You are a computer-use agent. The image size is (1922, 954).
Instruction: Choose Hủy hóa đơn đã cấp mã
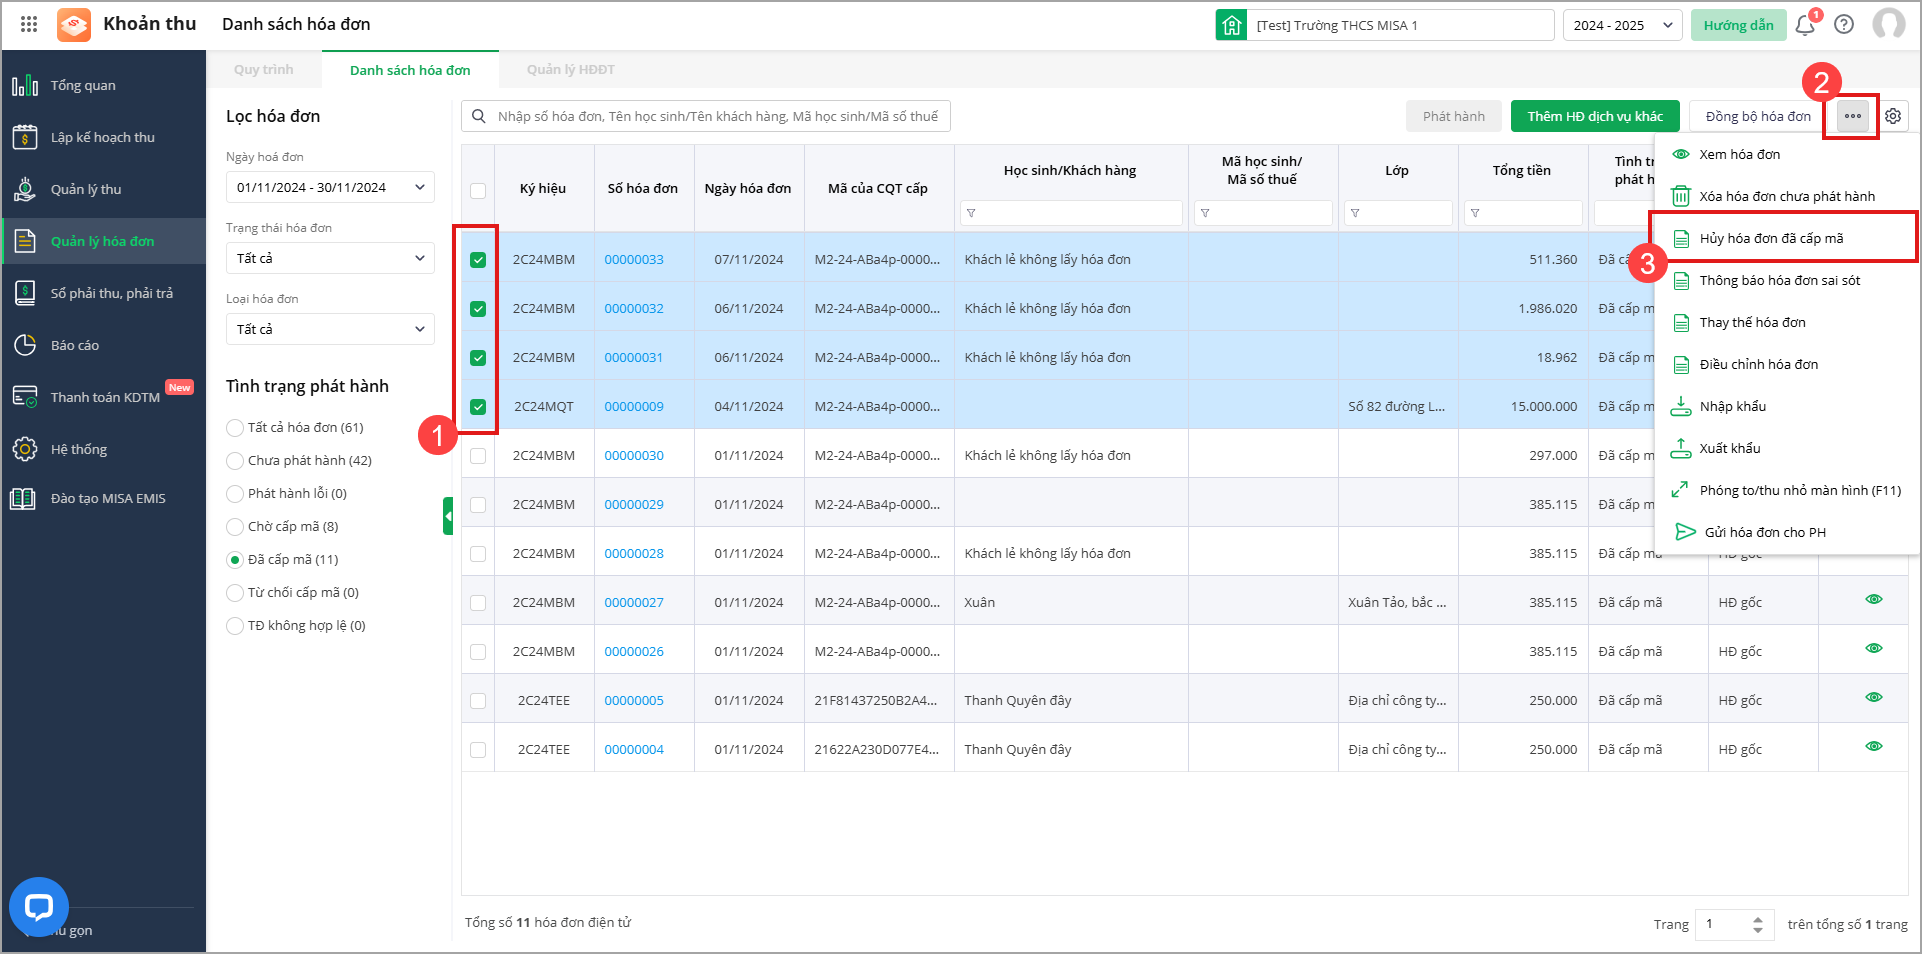coord(1771,238)
